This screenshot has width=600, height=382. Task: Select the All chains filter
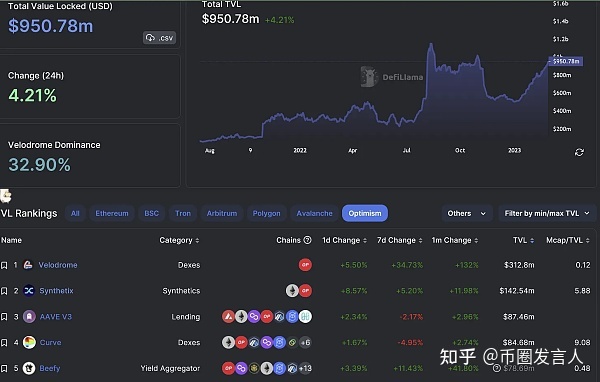(75, 213)
